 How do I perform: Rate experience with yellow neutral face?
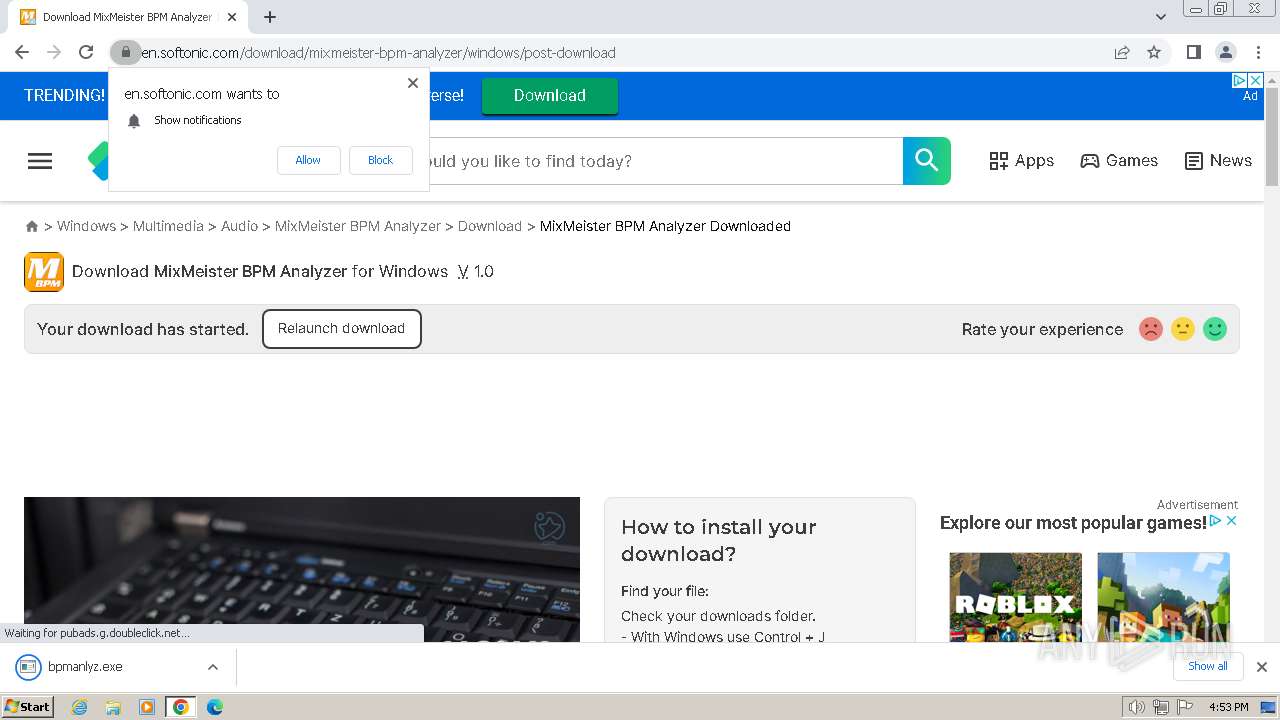pyautogui.click(x=1183, y=329)
